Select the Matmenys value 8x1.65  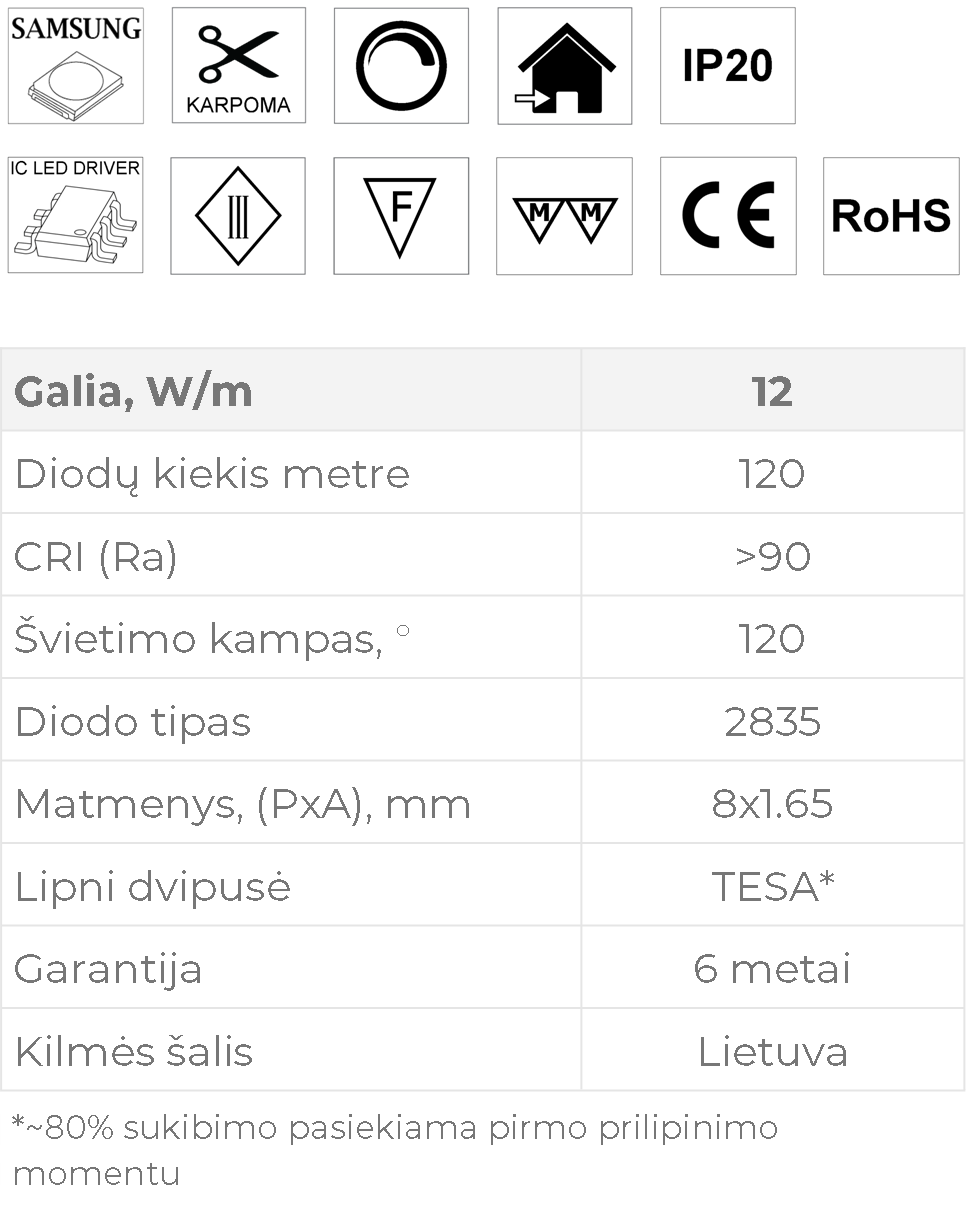pos(773,803)
